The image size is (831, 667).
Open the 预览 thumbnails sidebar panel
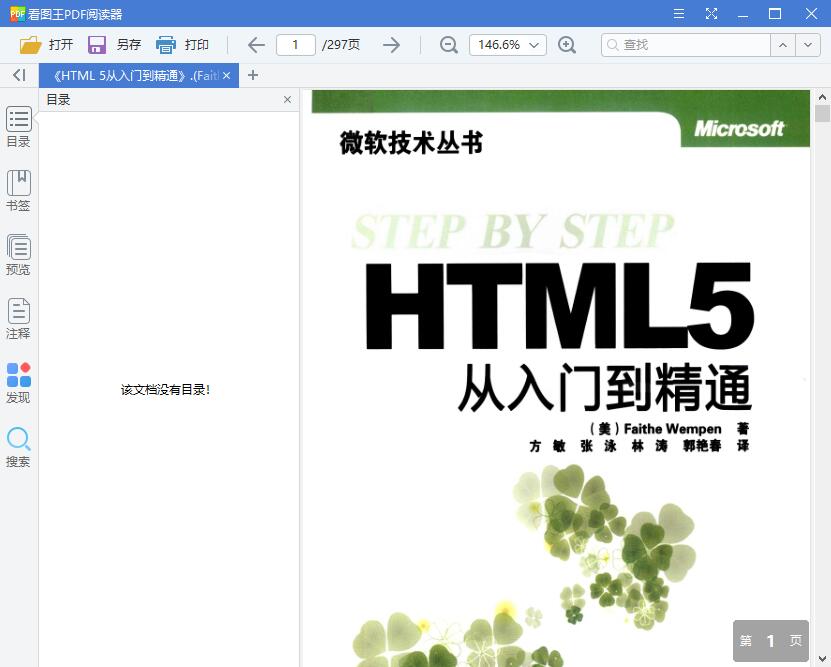(19, 255)
